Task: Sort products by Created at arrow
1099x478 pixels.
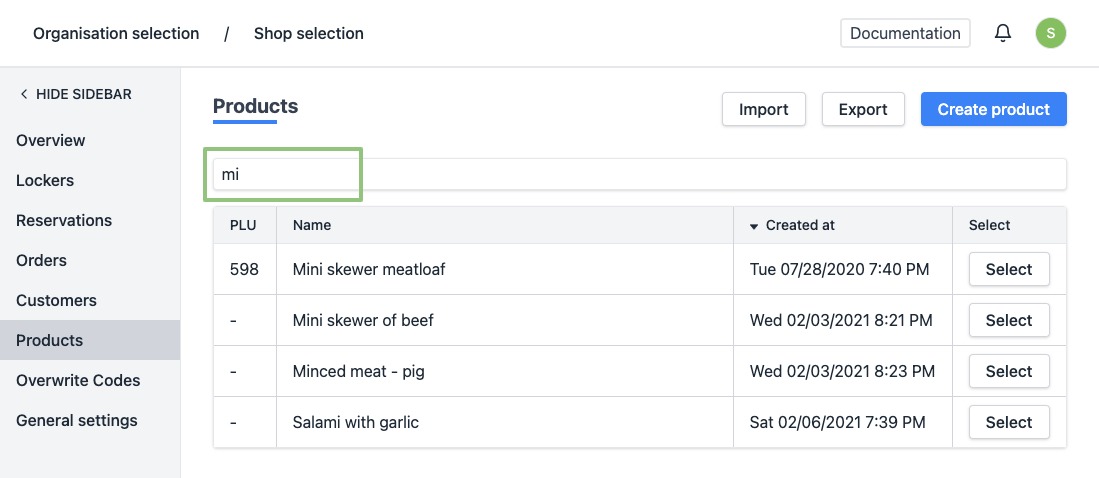Action: coord(754,226)
